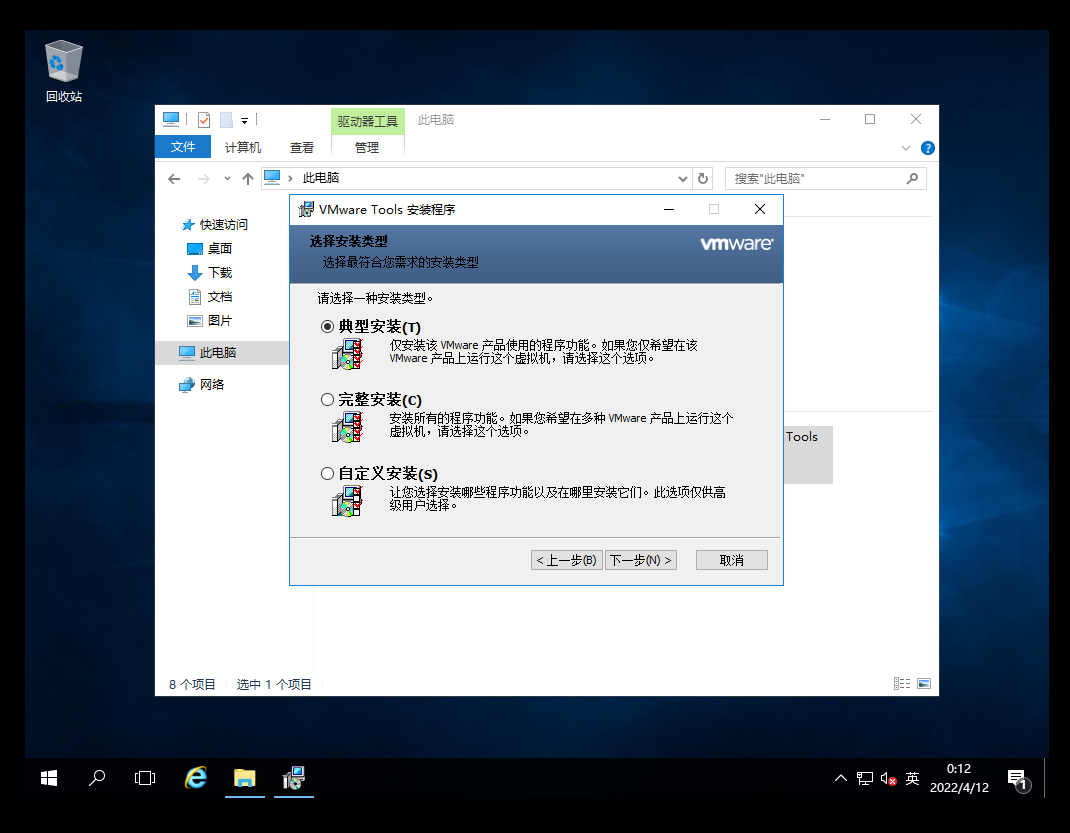The width and height of the screenshot is (1070, 833).
Task: Select the 典型安装(T) radio option
Action: coord(327,327)
